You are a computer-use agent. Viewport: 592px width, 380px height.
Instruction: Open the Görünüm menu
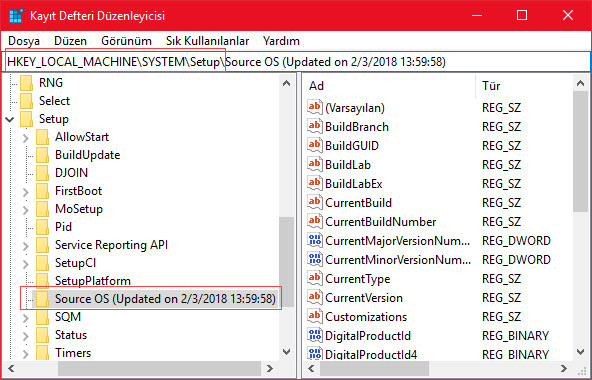[126, 41]
